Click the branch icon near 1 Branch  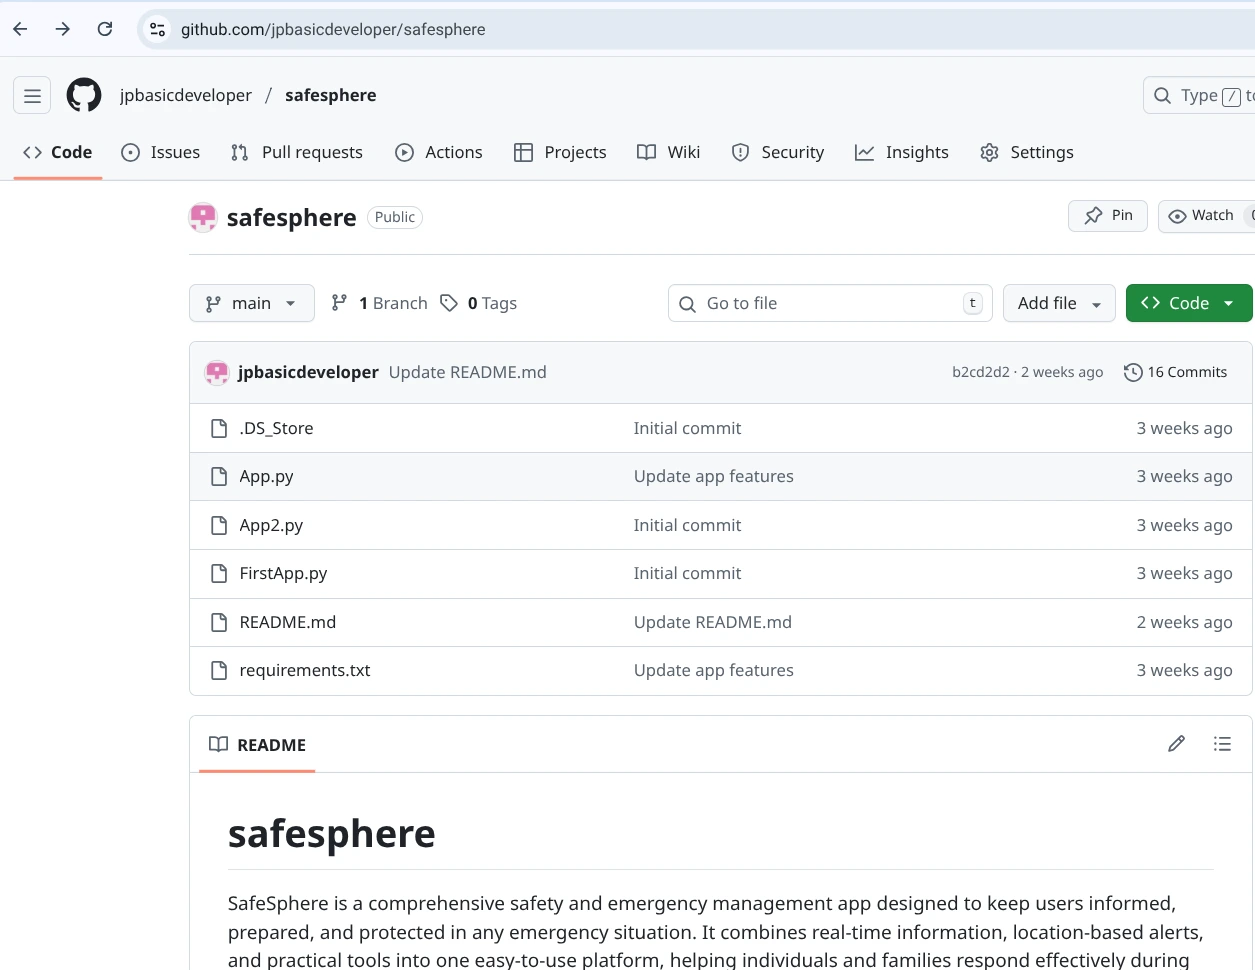[x=340, y=302]
